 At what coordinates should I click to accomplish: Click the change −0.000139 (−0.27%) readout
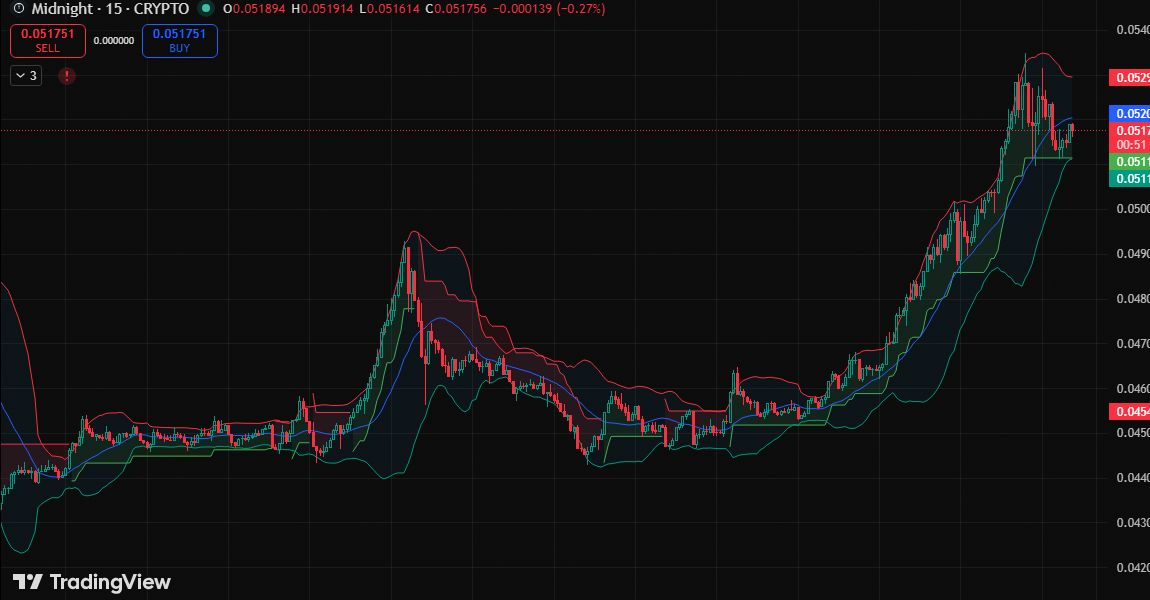pyautogui.click(x=549, y=9)
